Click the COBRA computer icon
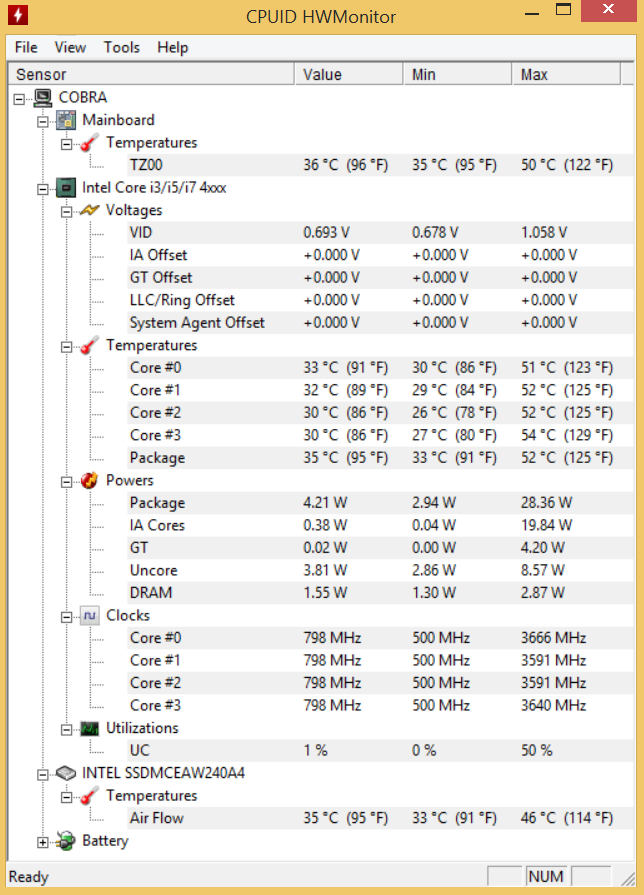This screenshot has height=895, width=644. [x=43, y=98]
